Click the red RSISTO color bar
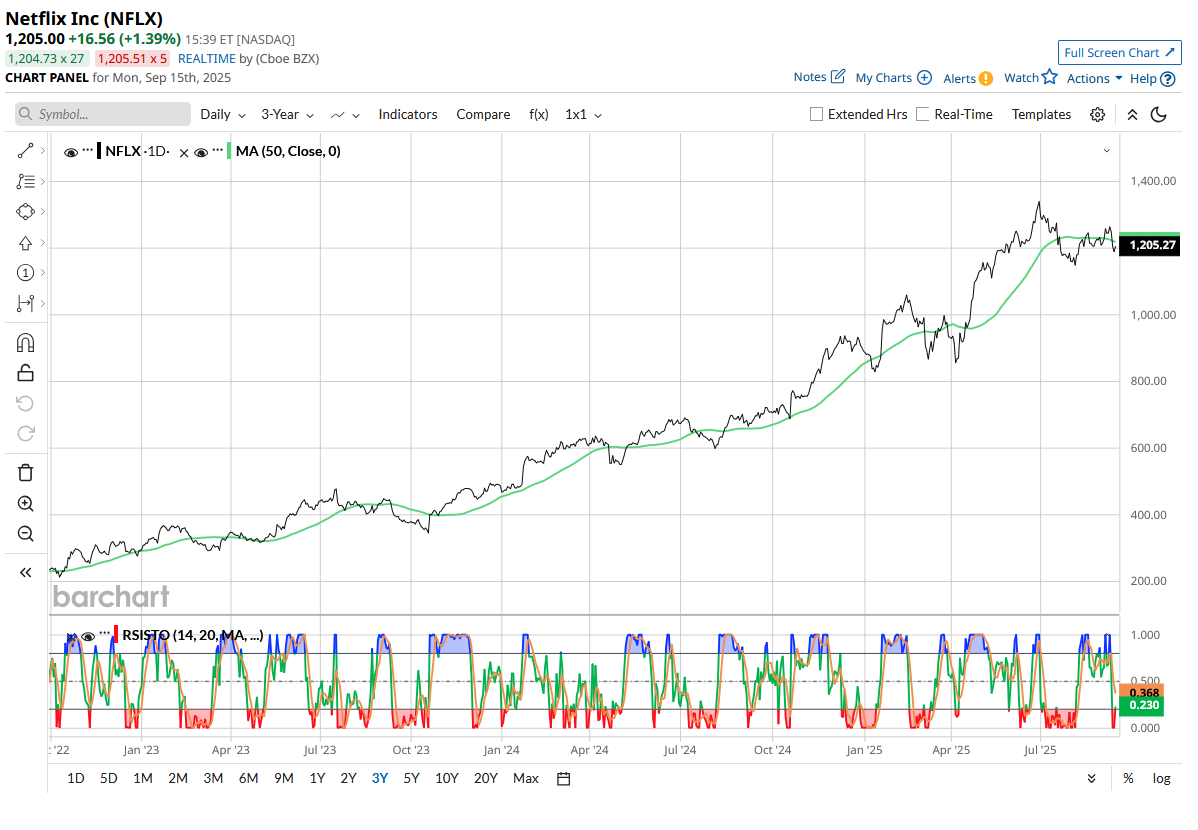 click(x=116, y=635)
